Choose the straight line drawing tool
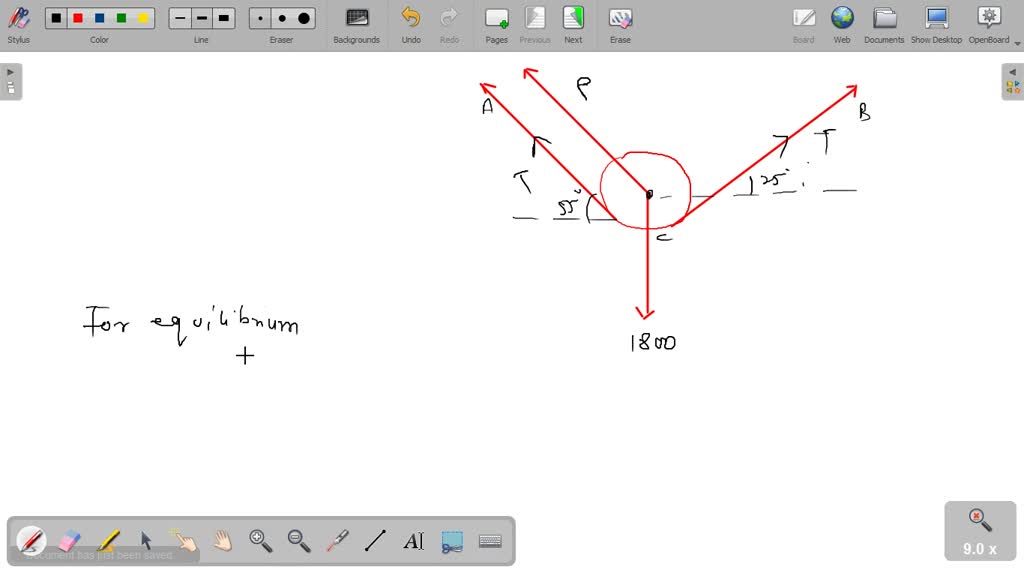This screenshot has height=576, width=1024. tap(375, 541)
